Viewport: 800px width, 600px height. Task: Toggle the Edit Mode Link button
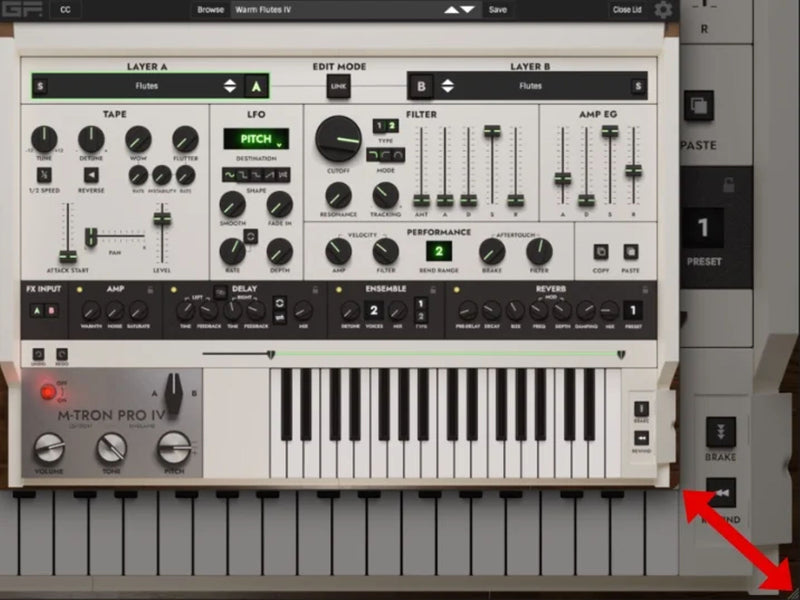[339, 88]
